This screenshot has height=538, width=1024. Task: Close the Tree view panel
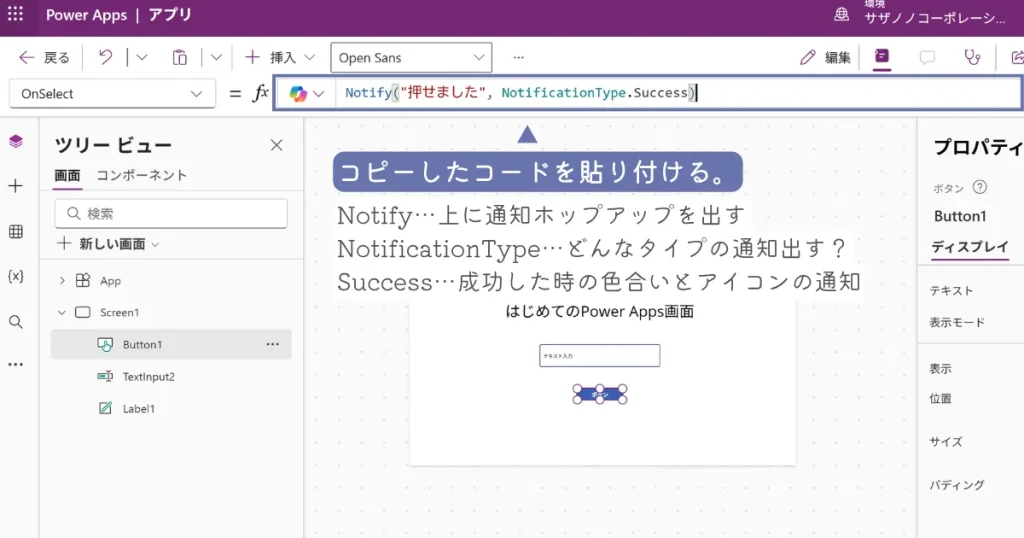(x=277, y=145)
